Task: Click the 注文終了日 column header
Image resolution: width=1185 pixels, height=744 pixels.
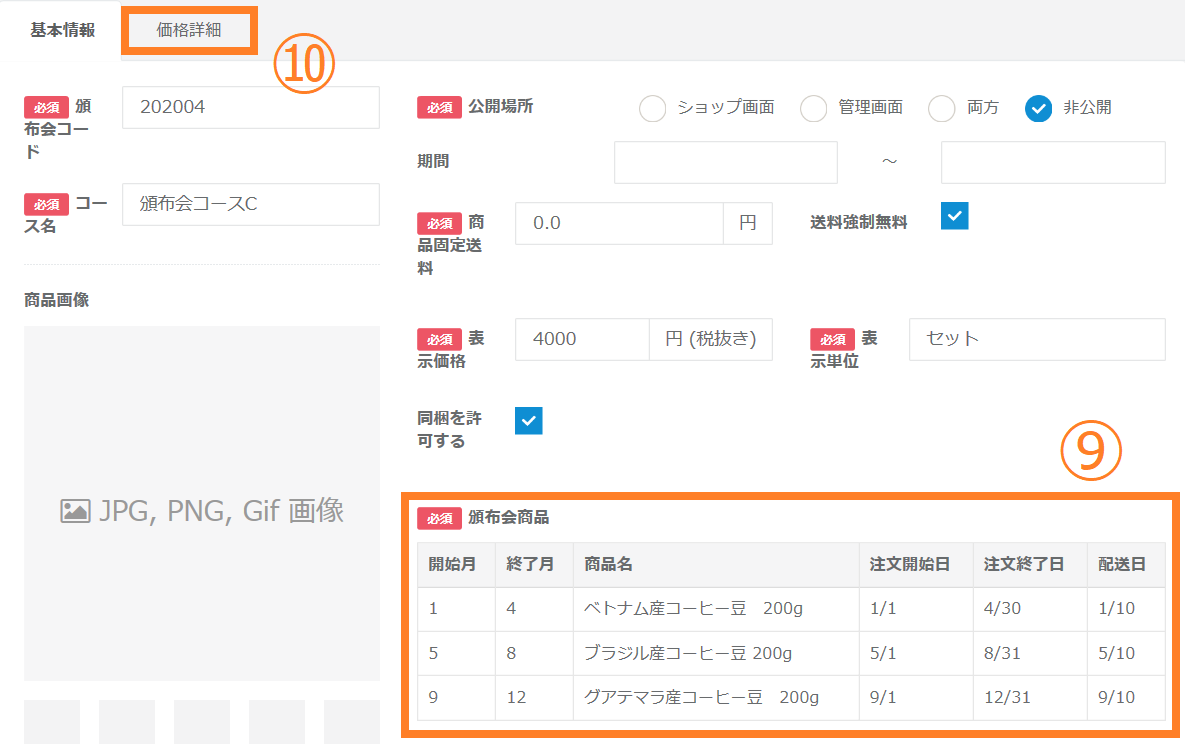Action: tap(1030, 565)
